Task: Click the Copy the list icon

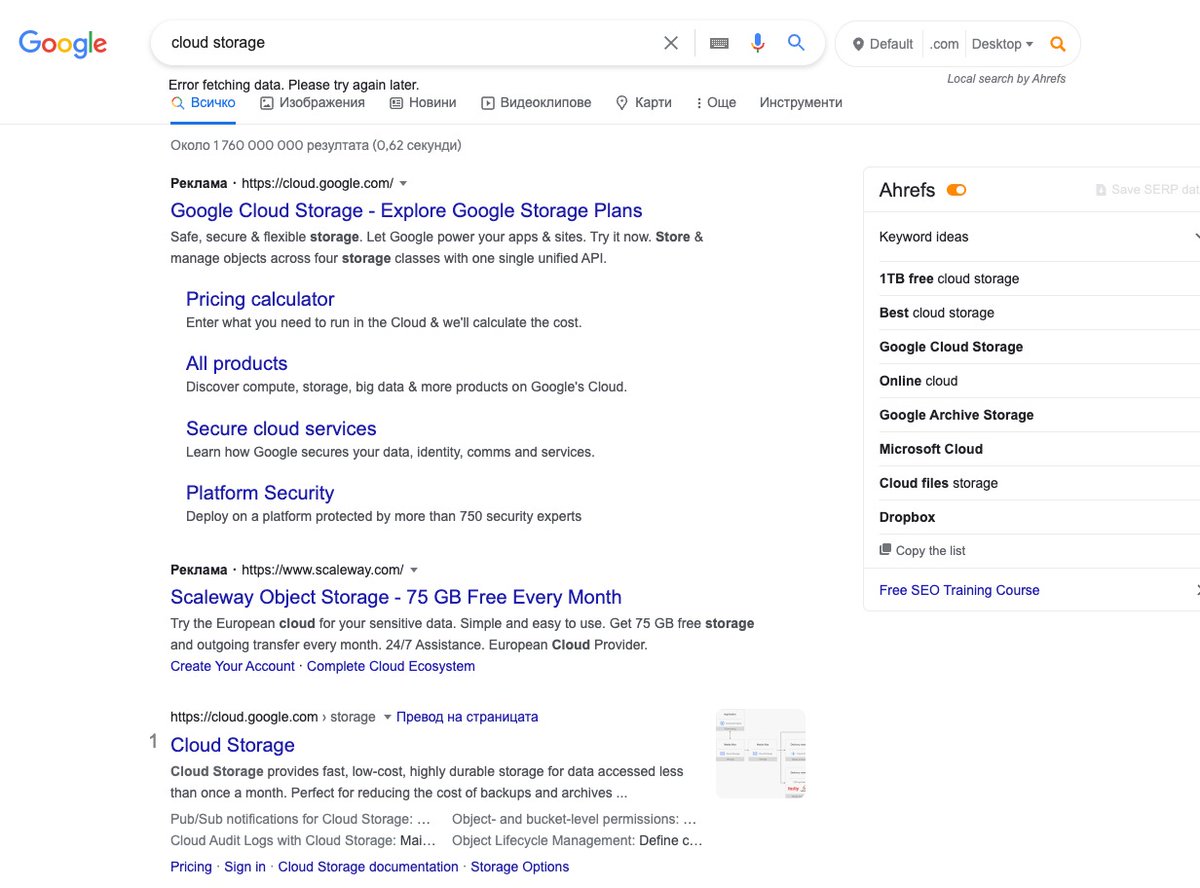Action: coord(885,549)
